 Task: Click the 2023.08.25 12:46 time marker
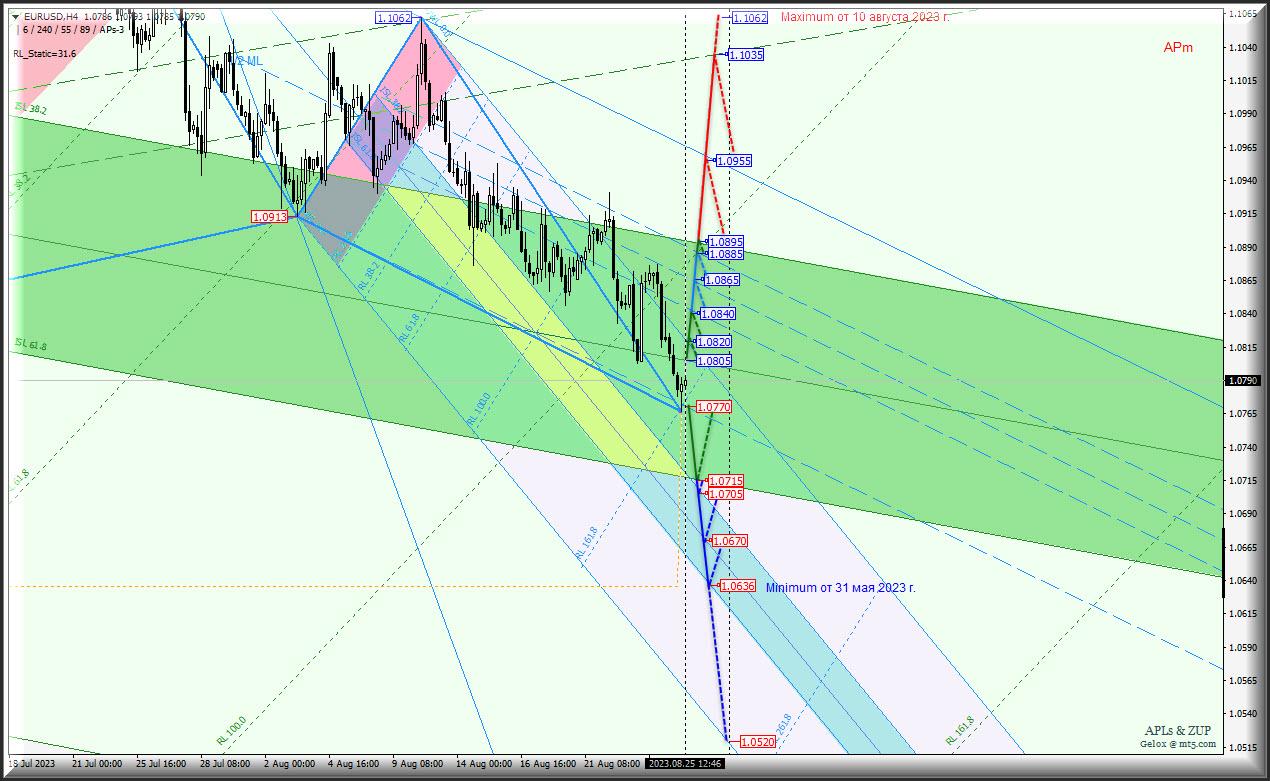tap(685, 763)
